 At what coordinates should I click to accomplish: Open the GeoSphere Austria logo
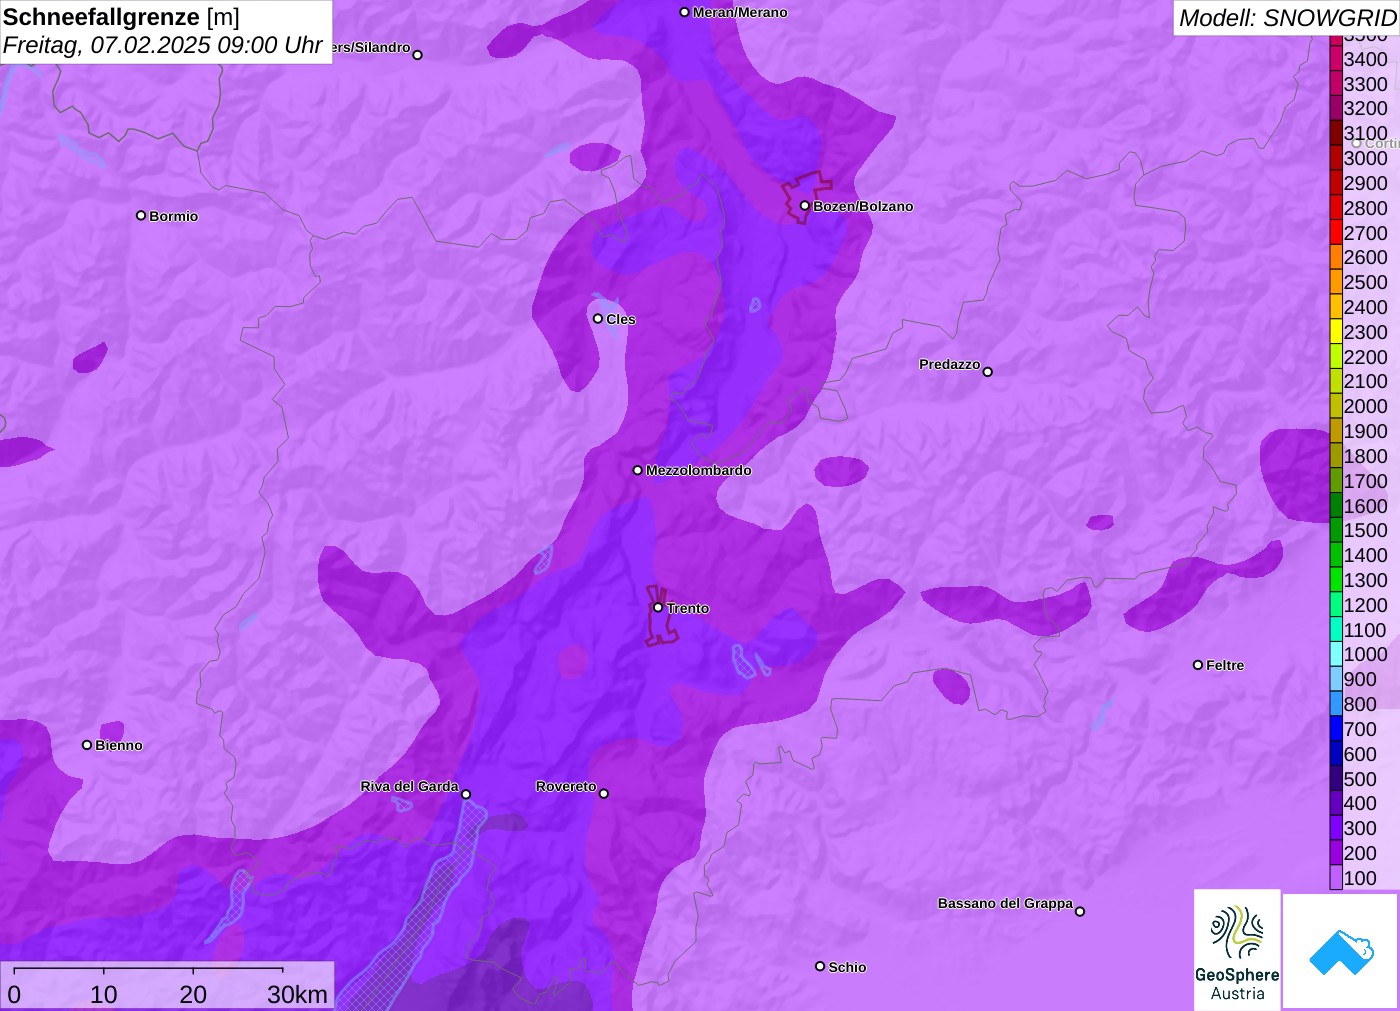[1237, 949]
